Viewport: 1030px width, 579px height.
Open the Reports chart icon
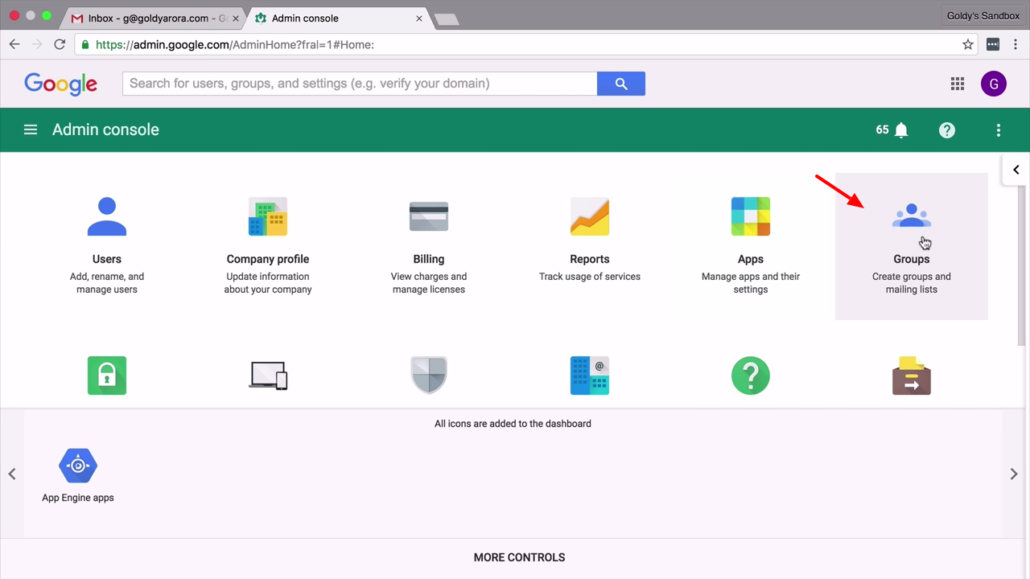(x=589, y=216)
